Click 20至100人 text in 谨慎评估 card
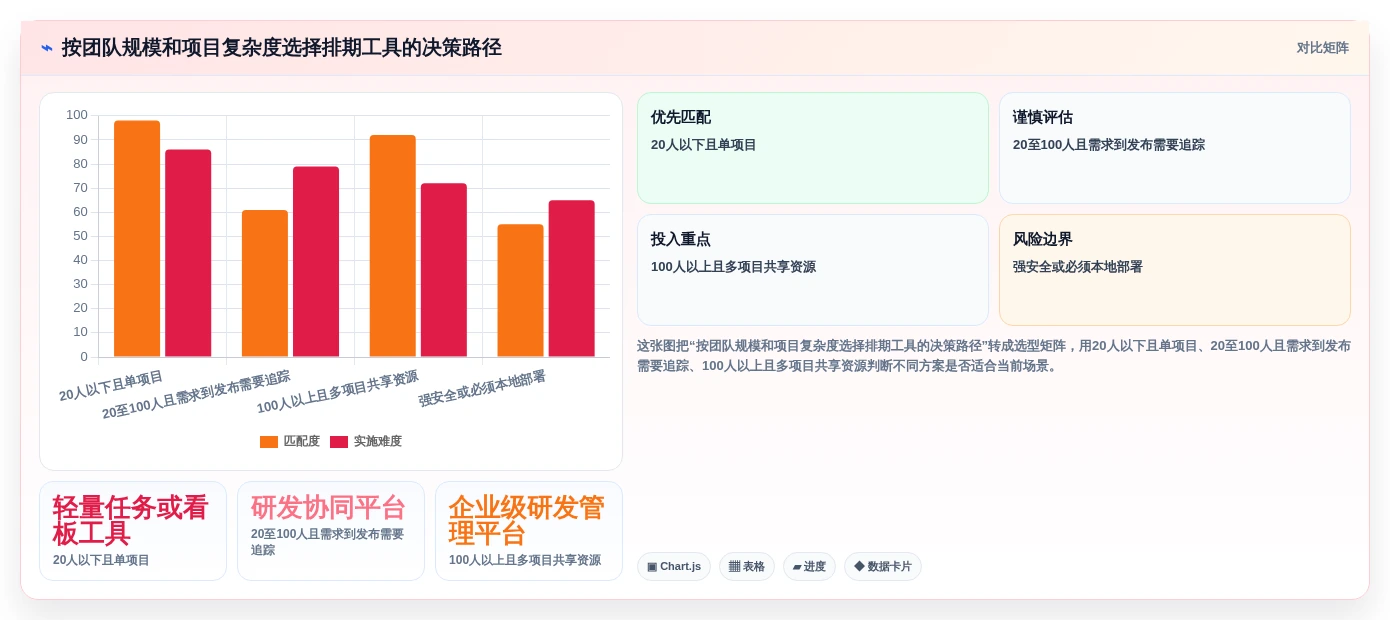The image size is (1390, 620). click(1109, 145)
